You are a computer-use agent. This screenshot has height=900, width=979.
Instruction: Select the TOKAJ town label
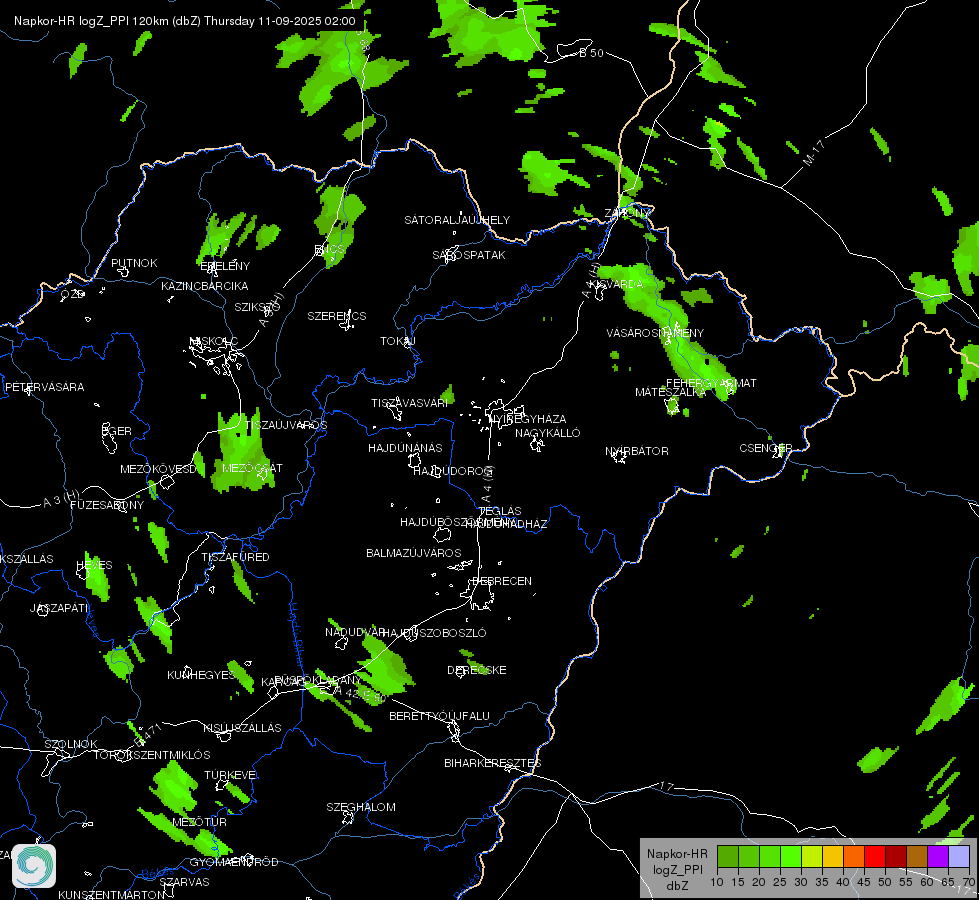point(398,341)
